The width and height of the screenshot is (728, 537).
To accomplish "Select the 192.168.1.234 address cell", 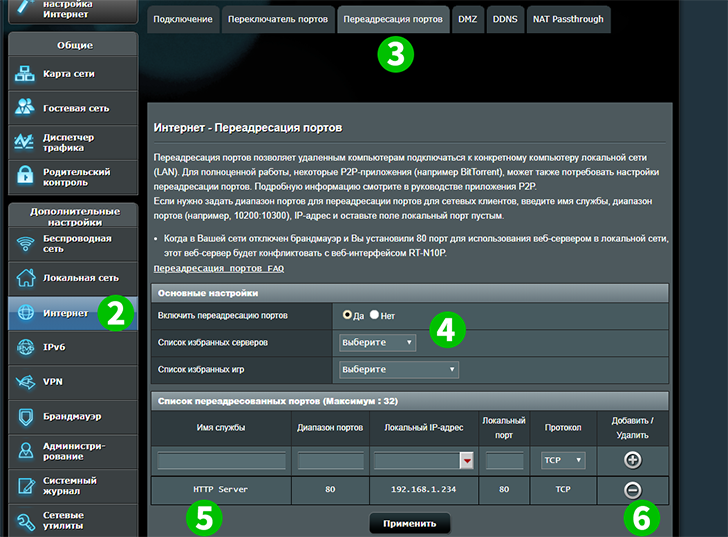I will [423, 489].
